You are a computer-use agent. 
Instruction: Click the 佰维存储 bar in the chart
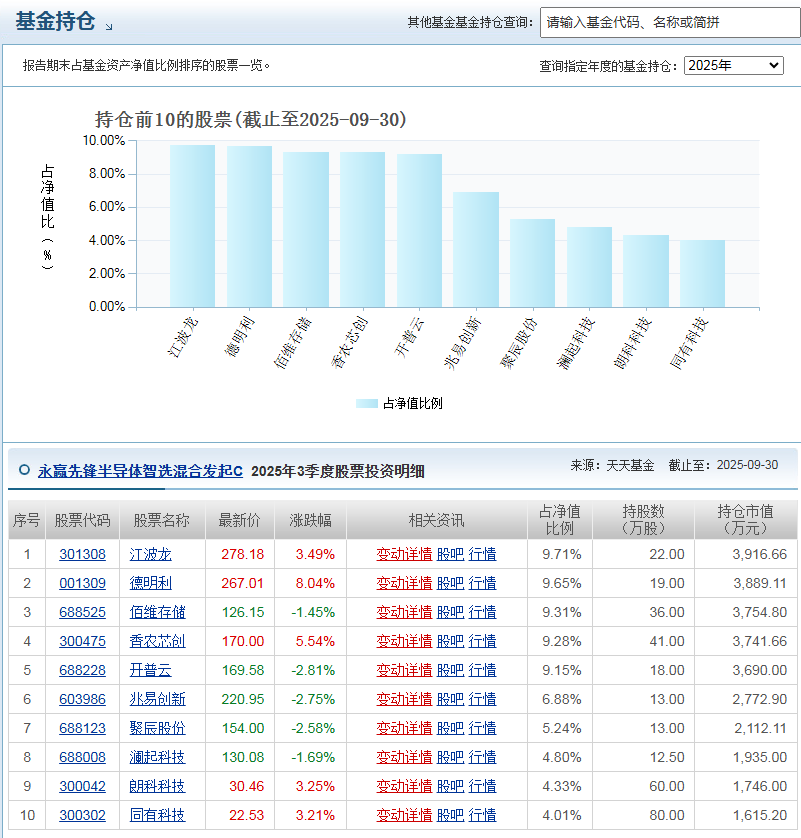(x=306, y=230)
